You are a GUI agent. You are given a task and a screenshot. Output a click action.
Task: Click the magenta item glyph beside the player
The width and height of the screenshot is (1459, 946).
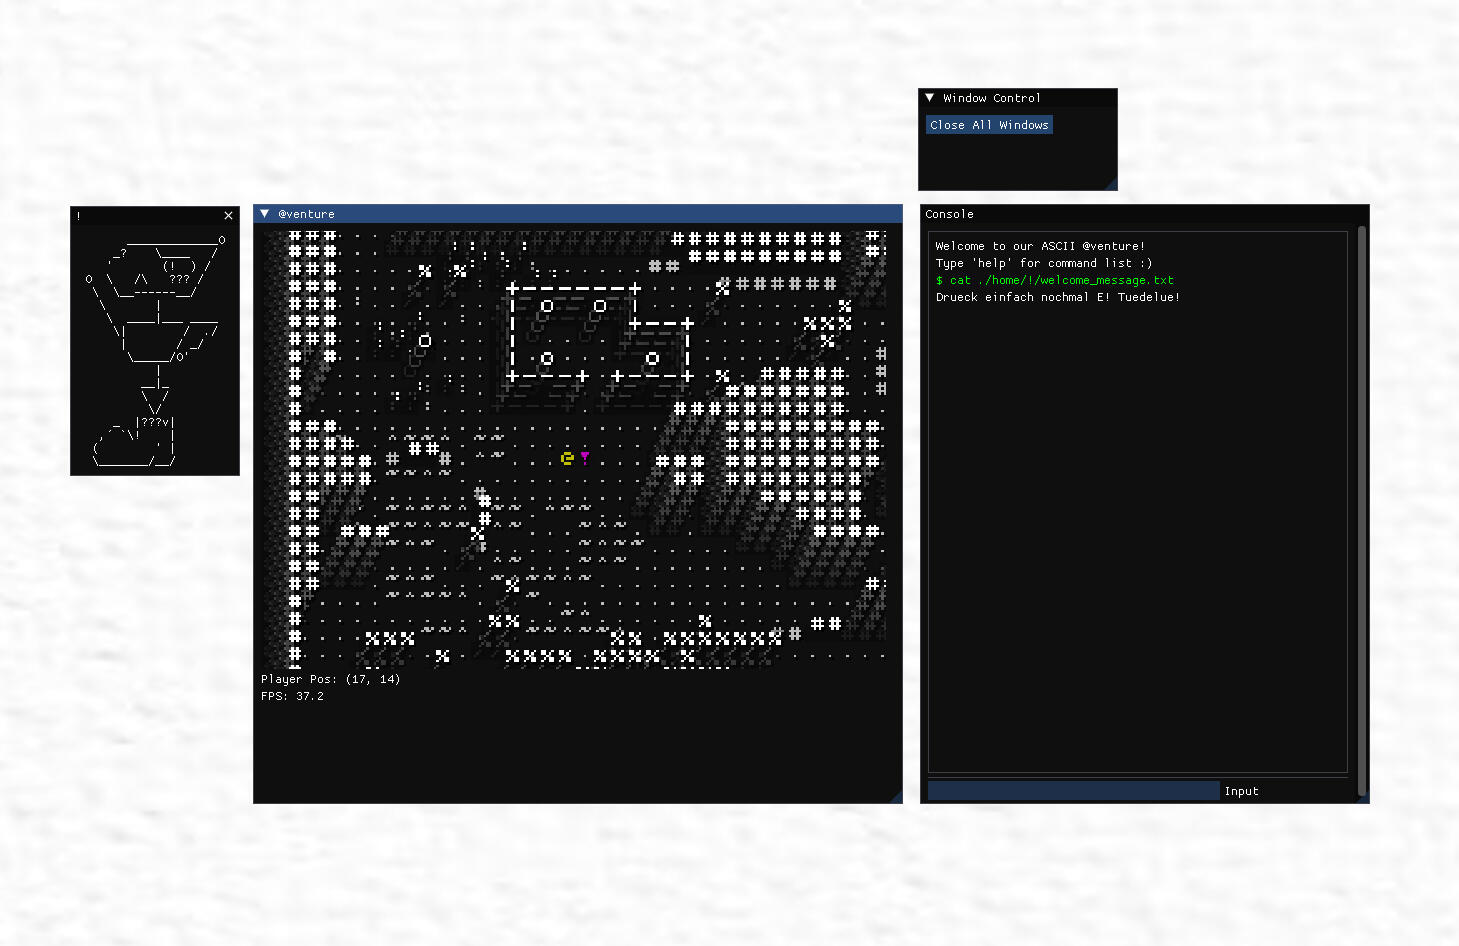585,458
